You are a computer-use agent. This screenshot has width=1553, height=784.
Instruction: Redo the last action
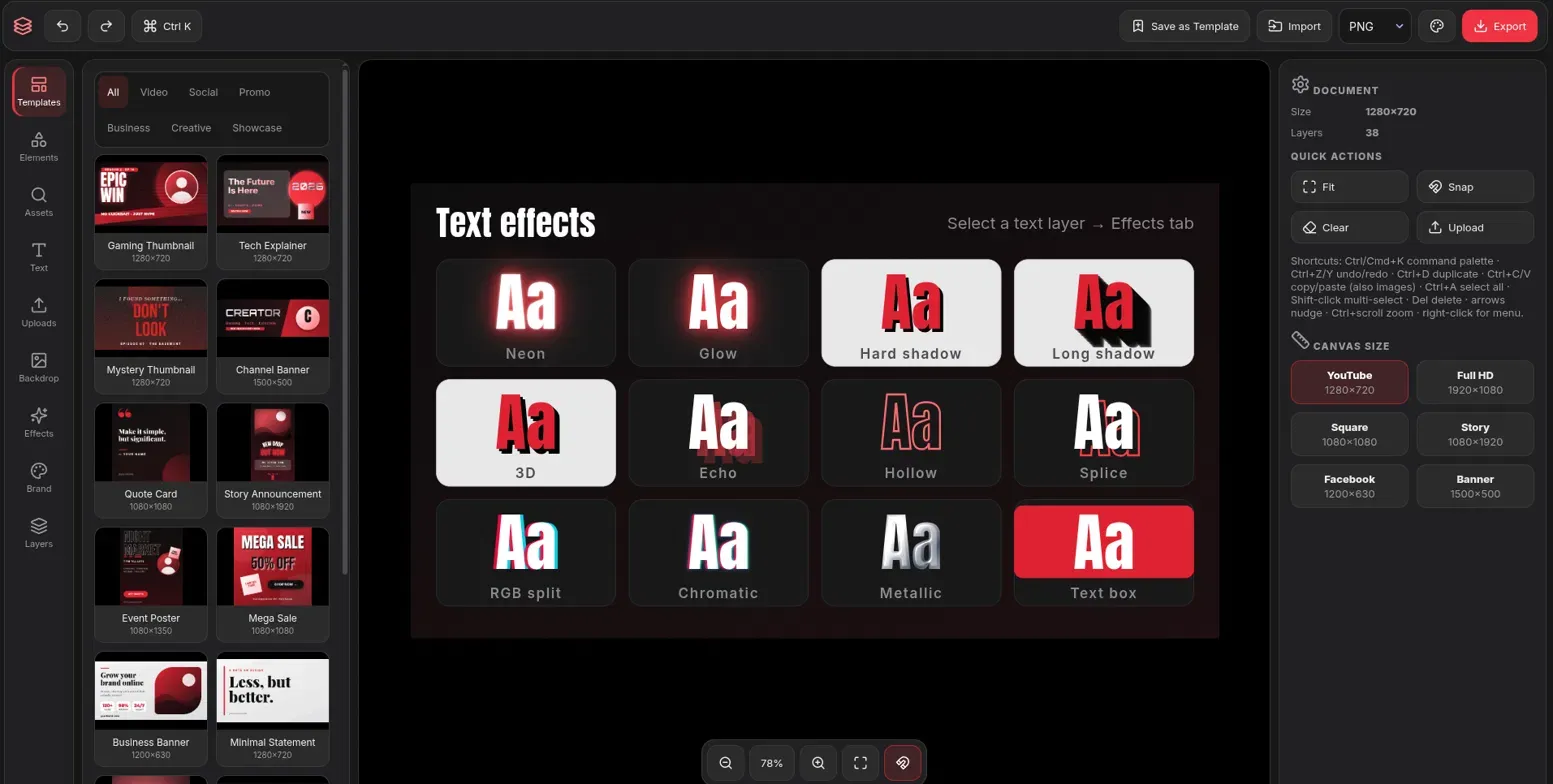click(x=106, y=26)
